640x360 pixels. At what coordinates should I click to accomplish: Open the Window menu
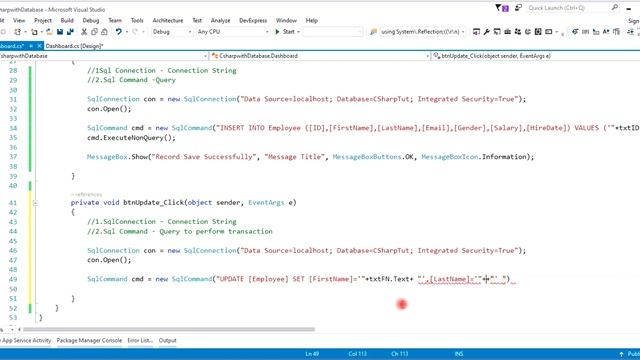pyautogui.click(x=286, y=20)
